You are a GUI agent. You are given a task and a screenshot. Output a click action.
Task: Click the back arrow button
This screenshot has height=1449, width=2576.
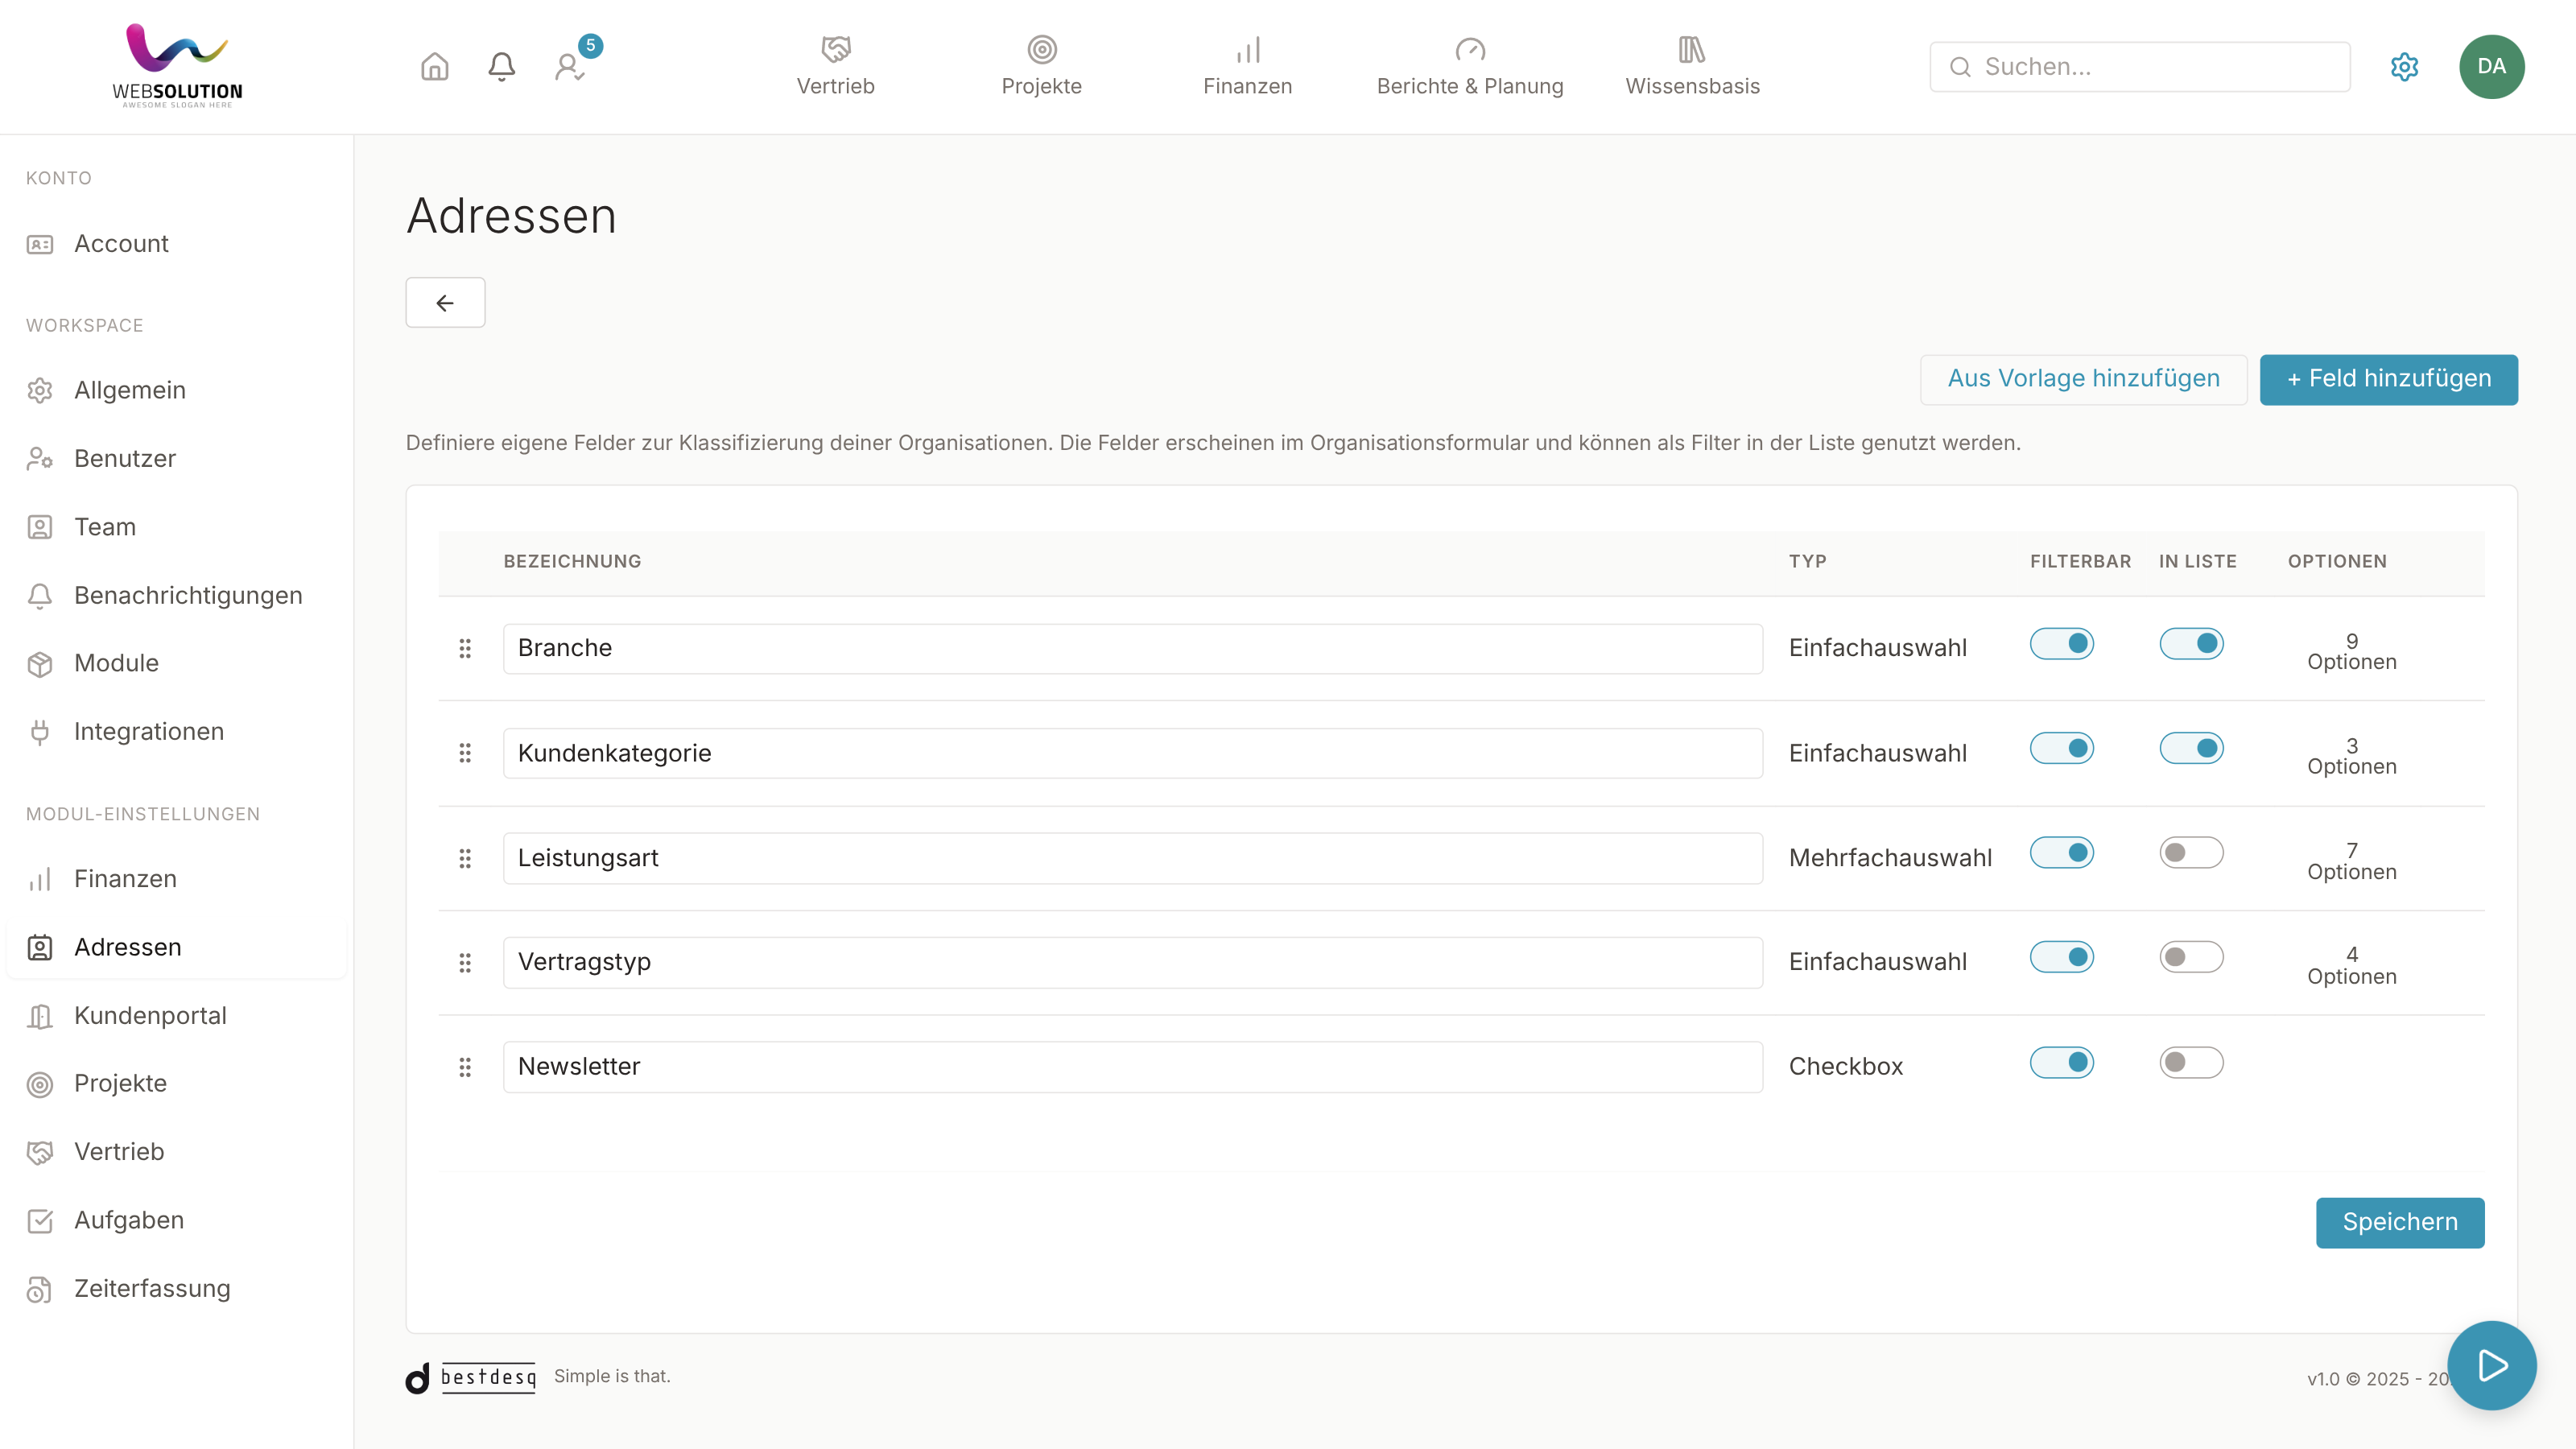pos(445,302)
